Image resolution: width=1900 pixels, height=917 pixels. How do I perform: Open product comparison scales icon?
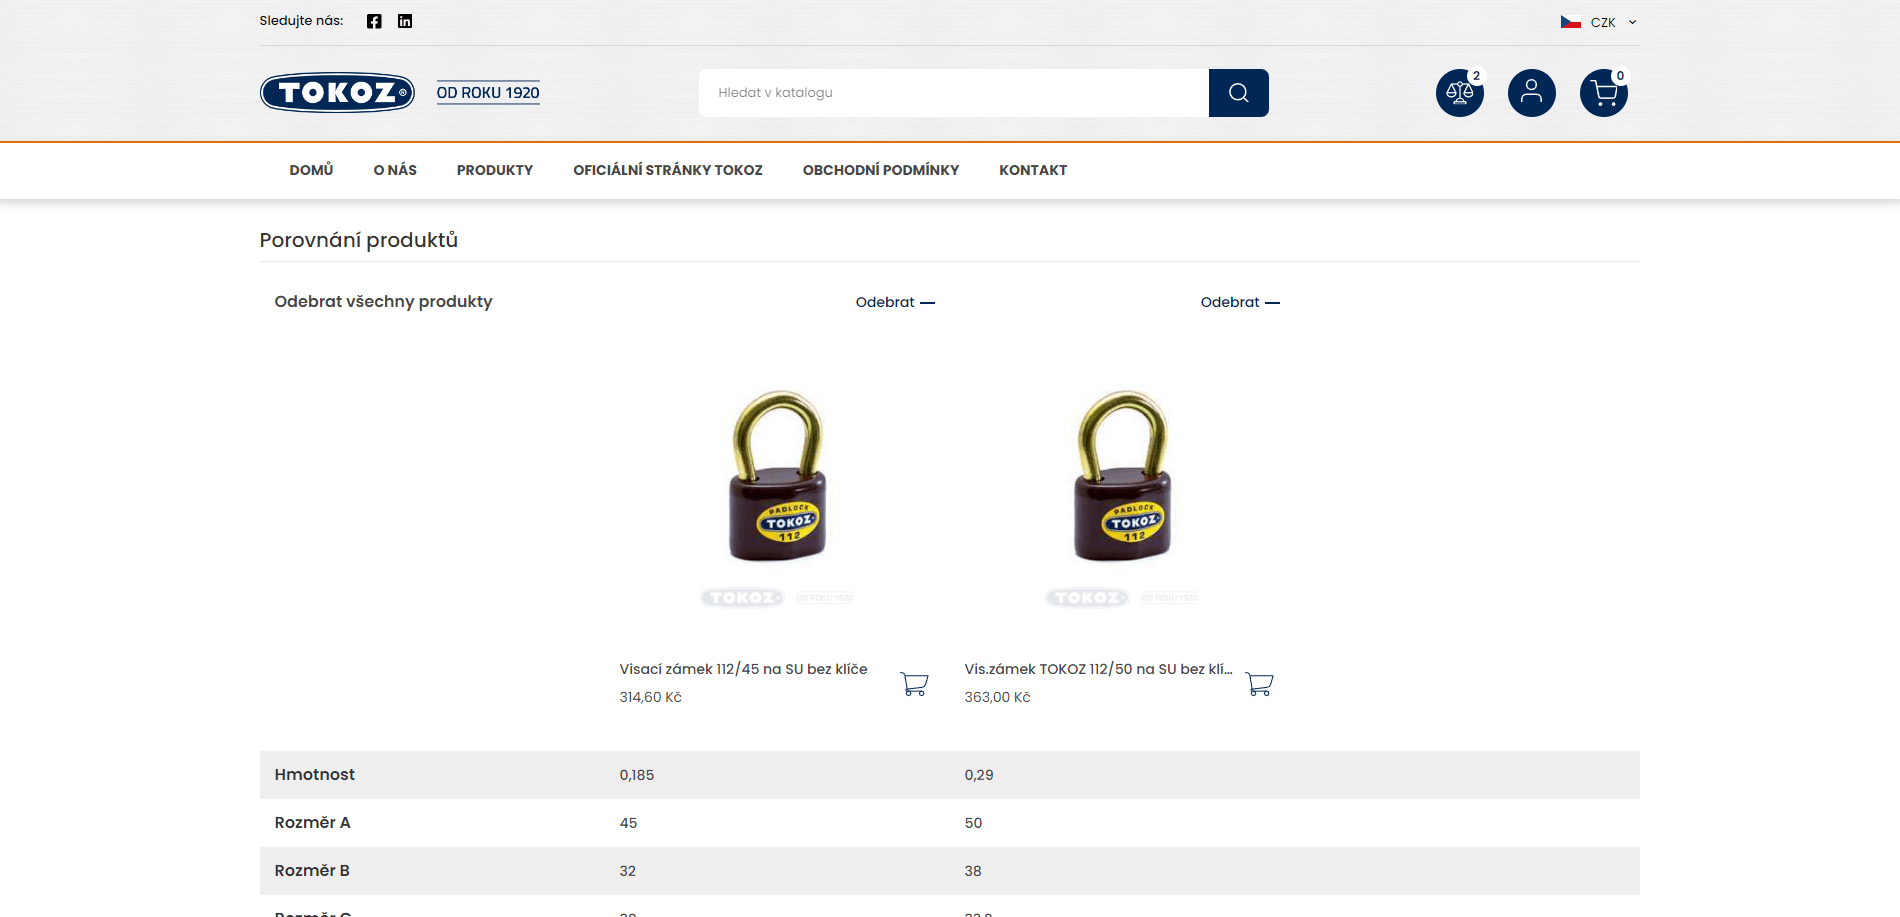coord(1460,93)
